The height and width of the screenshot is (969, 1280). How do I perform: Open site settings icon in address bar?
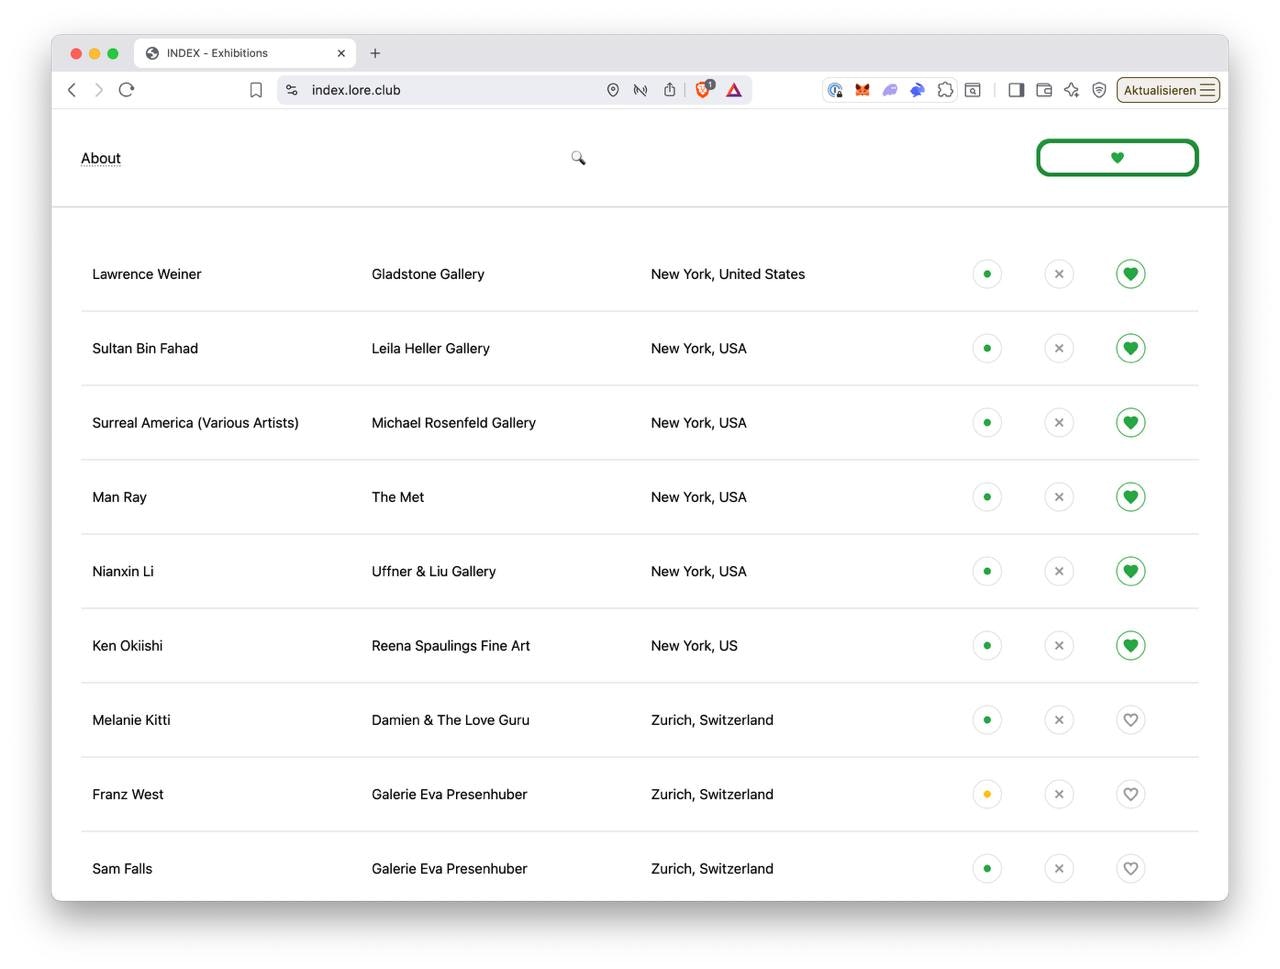pyautogui.click(x=292, y=90)
